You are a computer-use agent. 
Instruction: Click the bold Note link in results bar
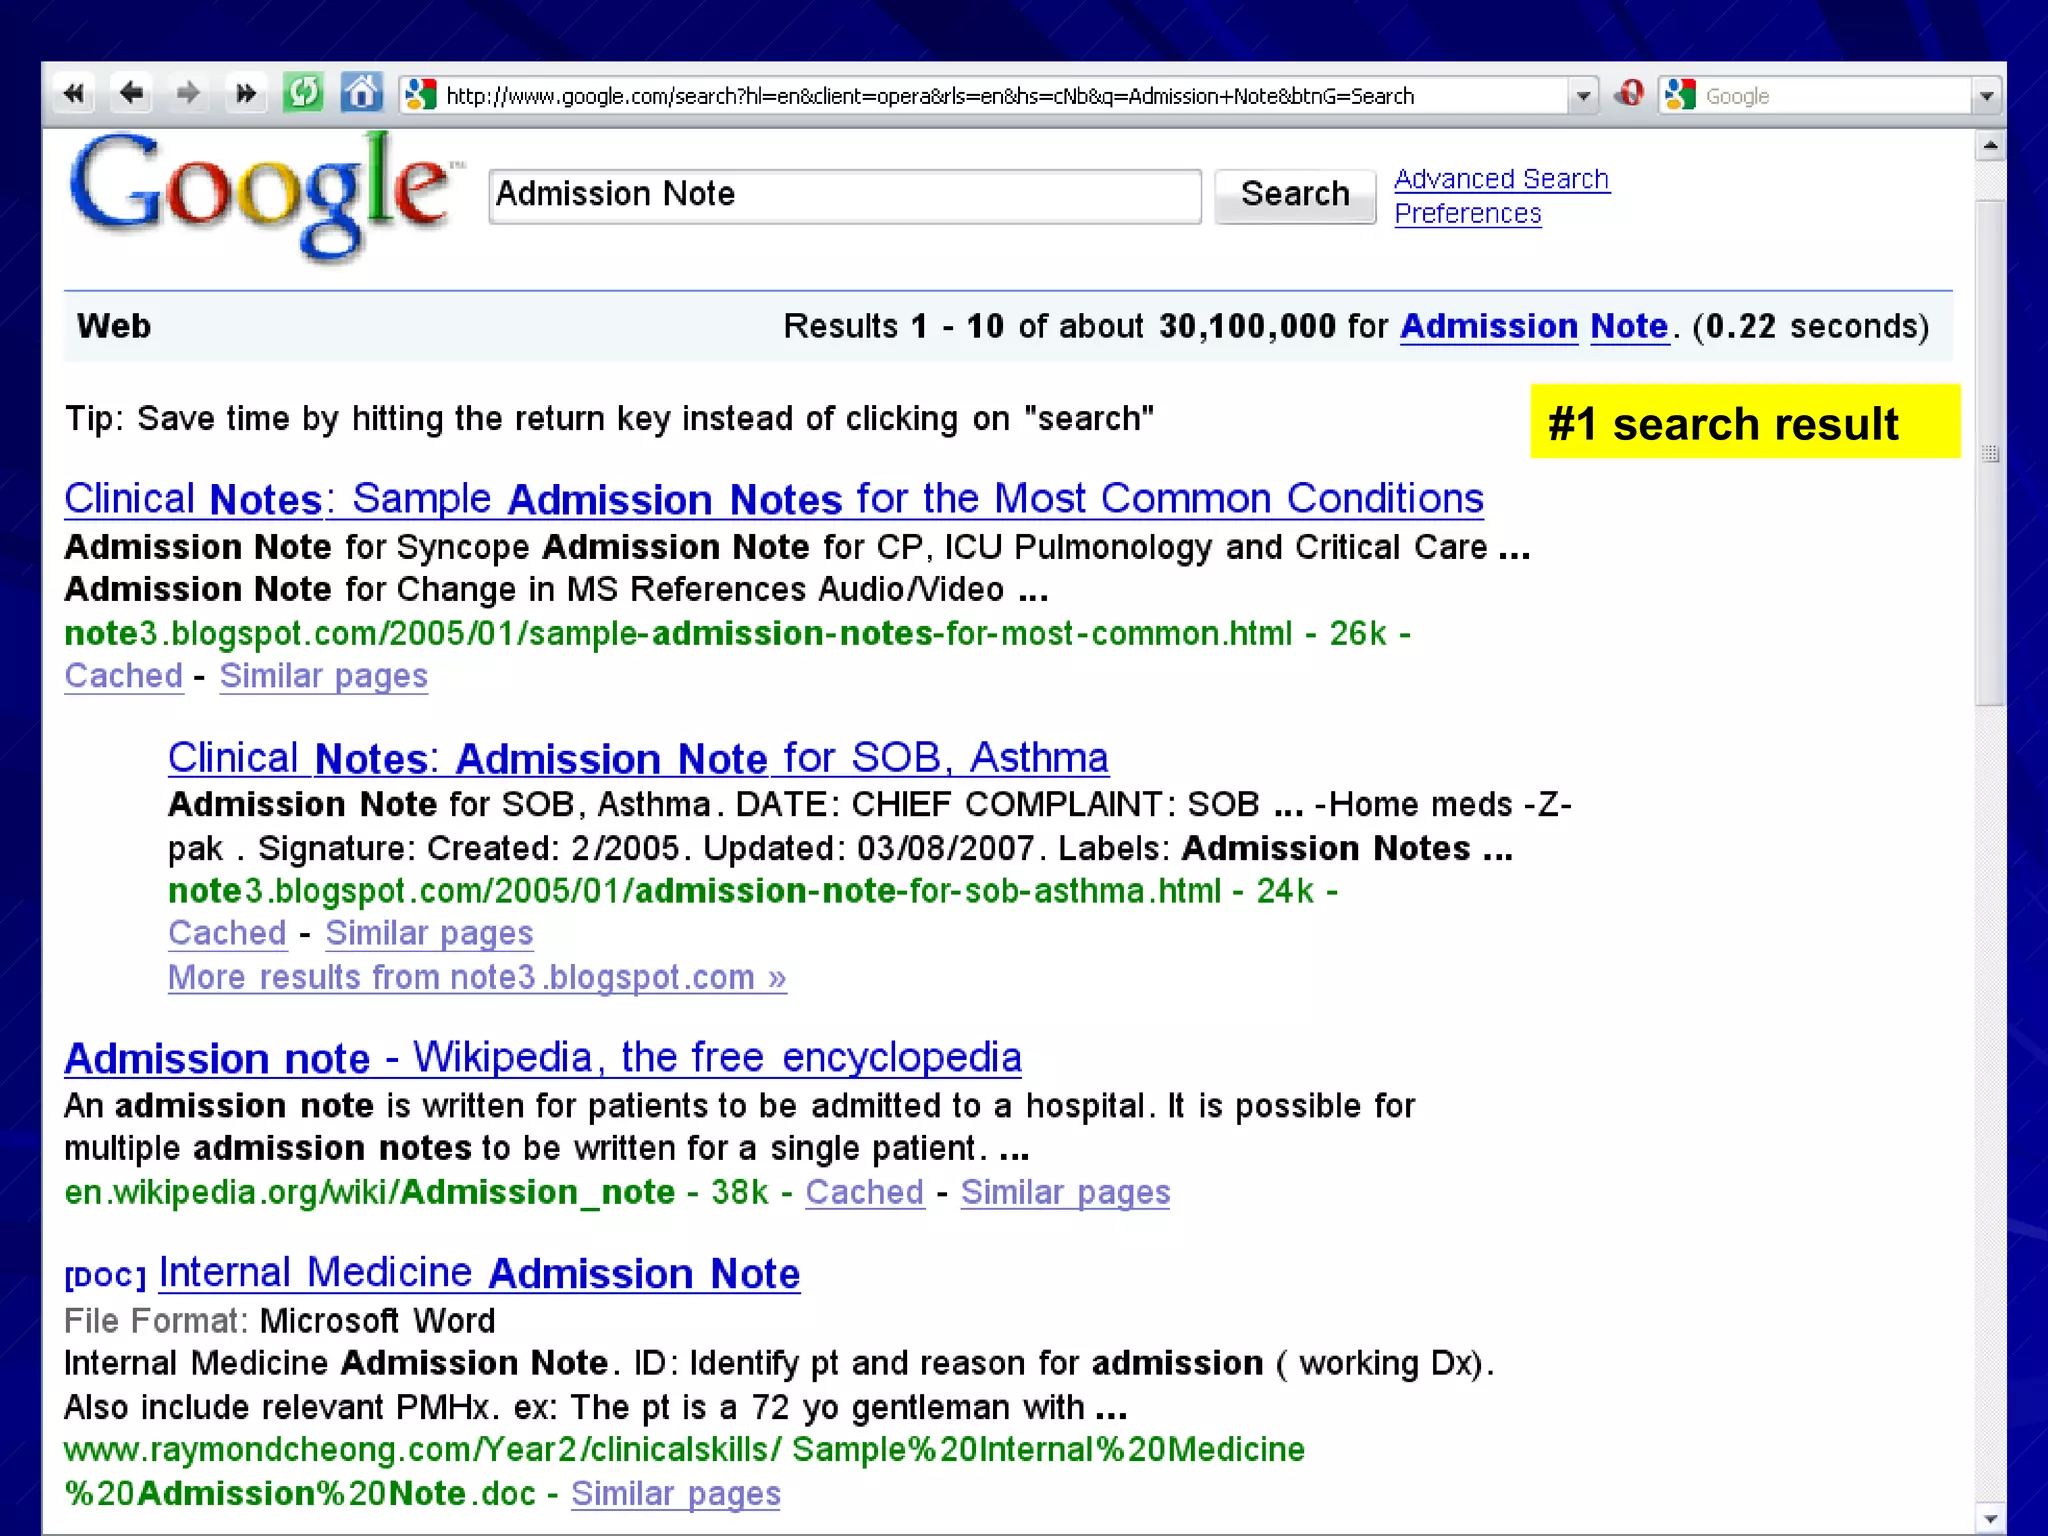click(x=1629, y=326)
